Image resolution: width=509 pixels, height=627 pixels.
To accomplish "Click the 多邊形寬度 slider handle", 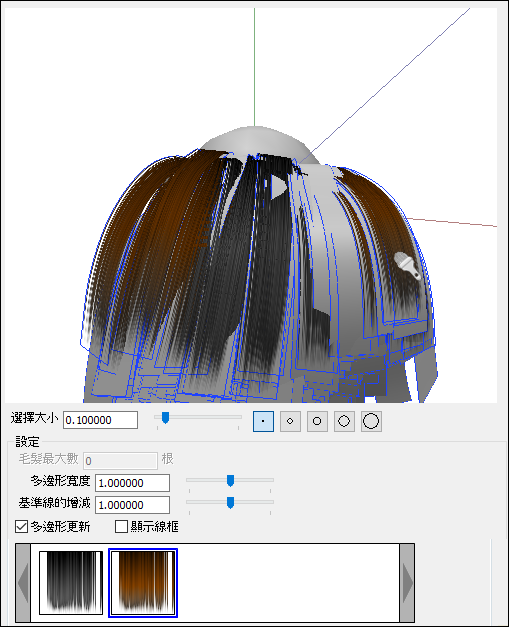I will point(230,481).
